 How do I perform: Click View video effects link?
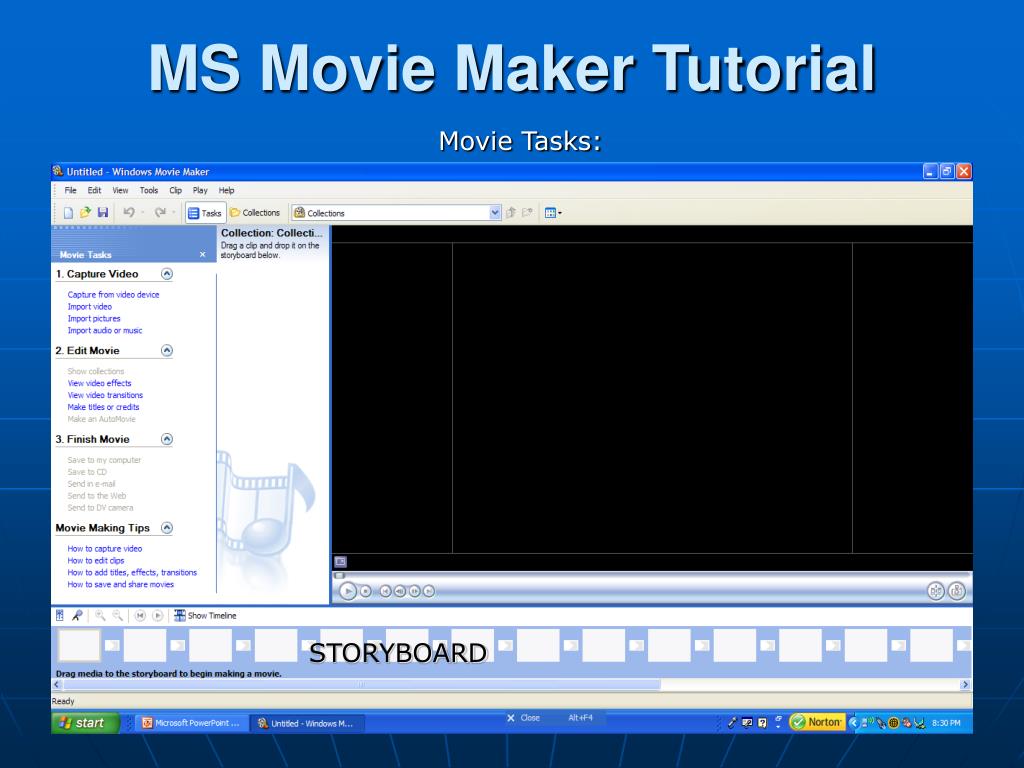pyautogui.click(x=99, y=383)
